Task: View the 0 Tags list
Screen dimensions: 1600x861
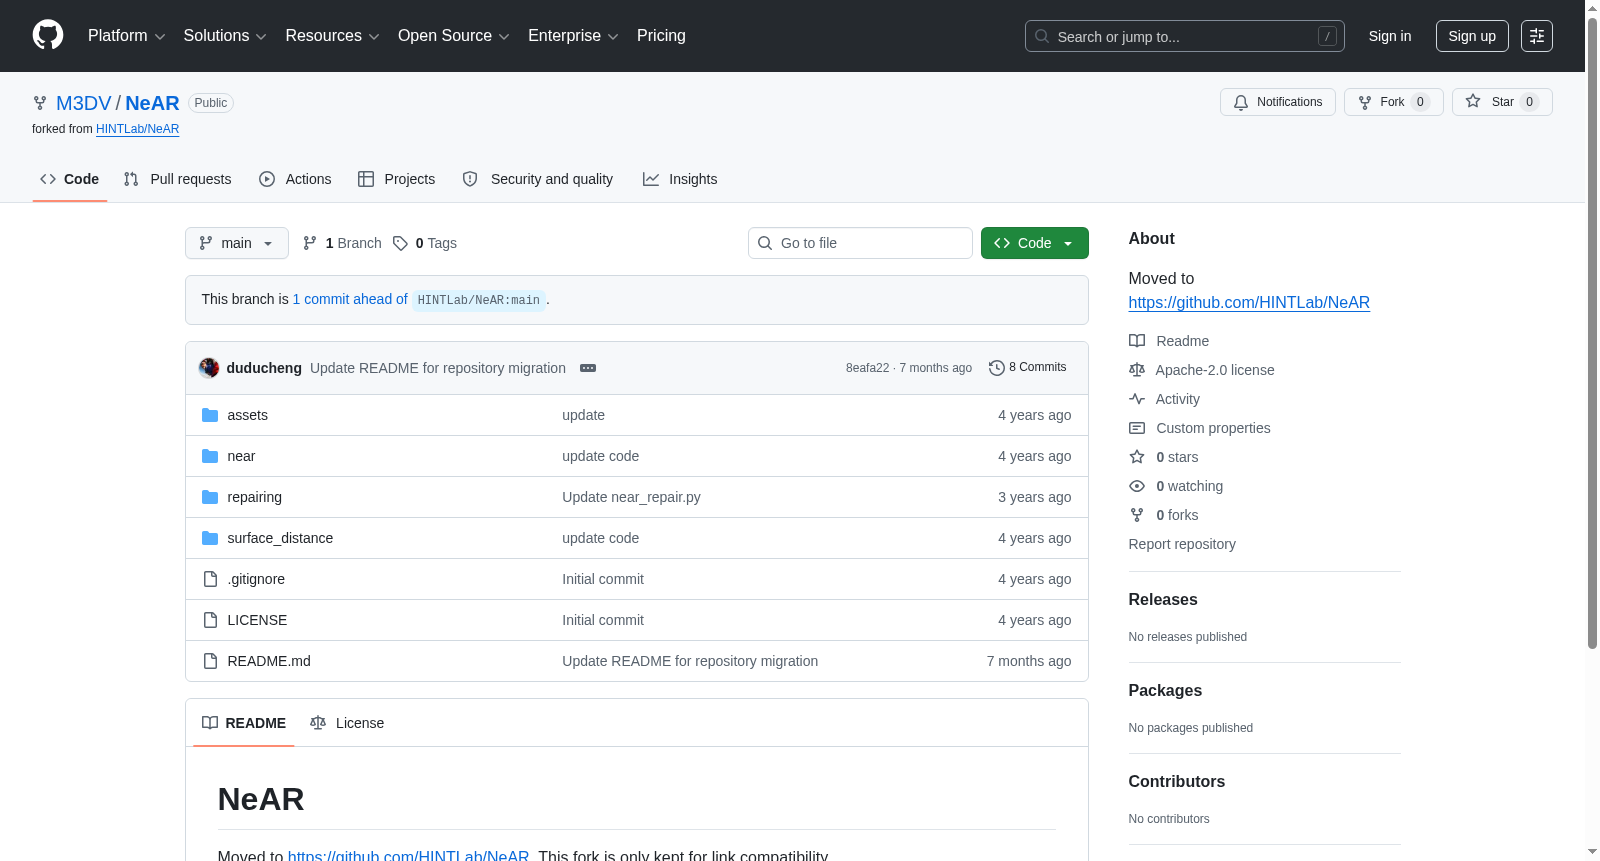Action: pos(425,243)
